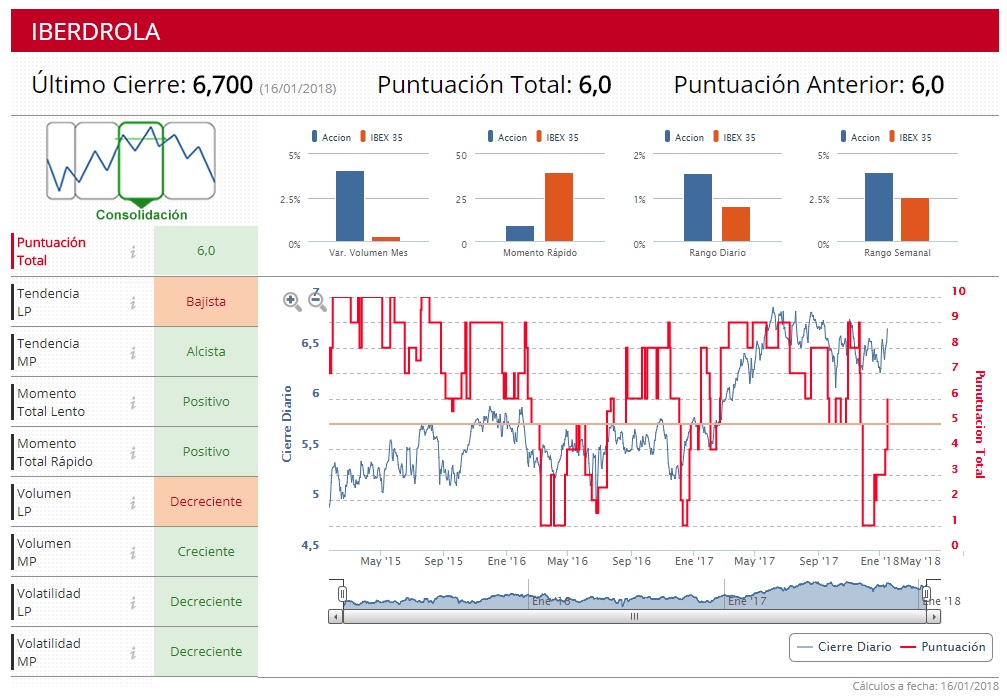Toggle Accion legend in Rango Diario chart
Image resolution: width=1007 pixels, height=698 pixels.
click(x=685, y=137)
